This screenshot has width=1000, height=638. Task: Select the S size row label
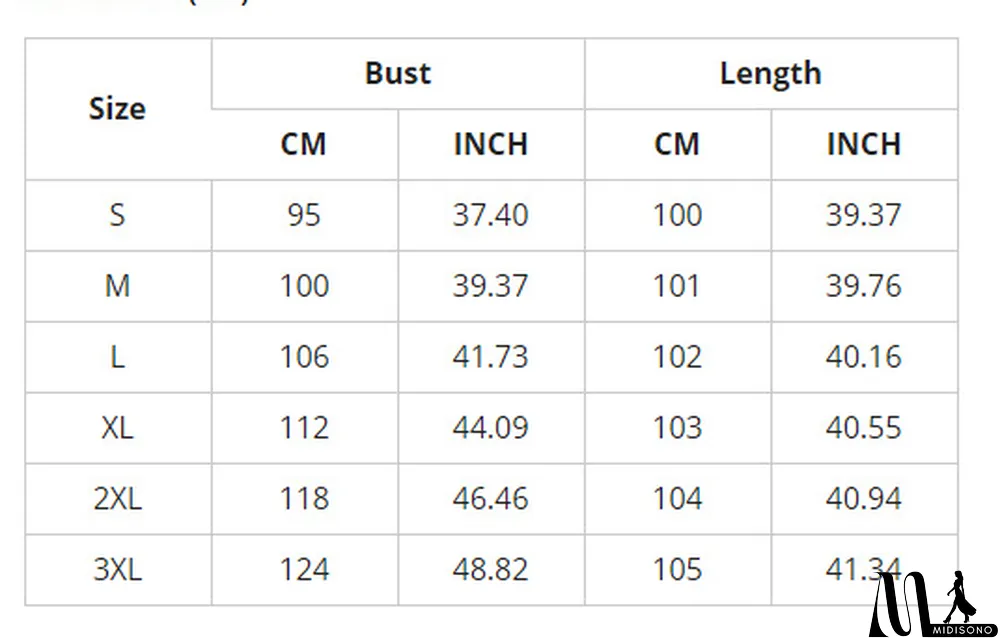coord(117,215)
